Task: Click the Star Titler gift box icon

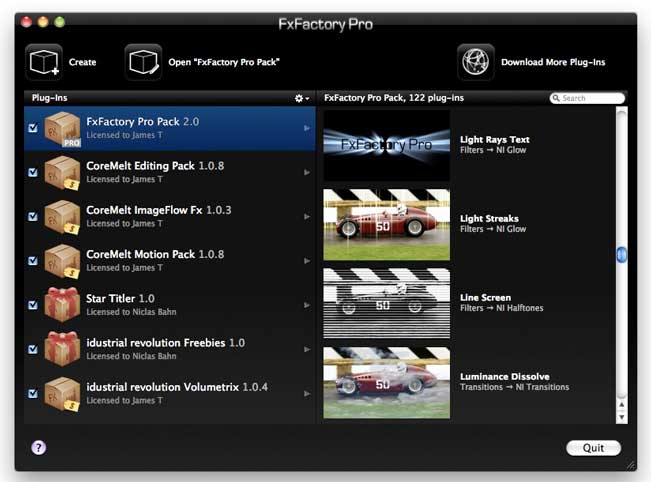Action: coord(62,305)
